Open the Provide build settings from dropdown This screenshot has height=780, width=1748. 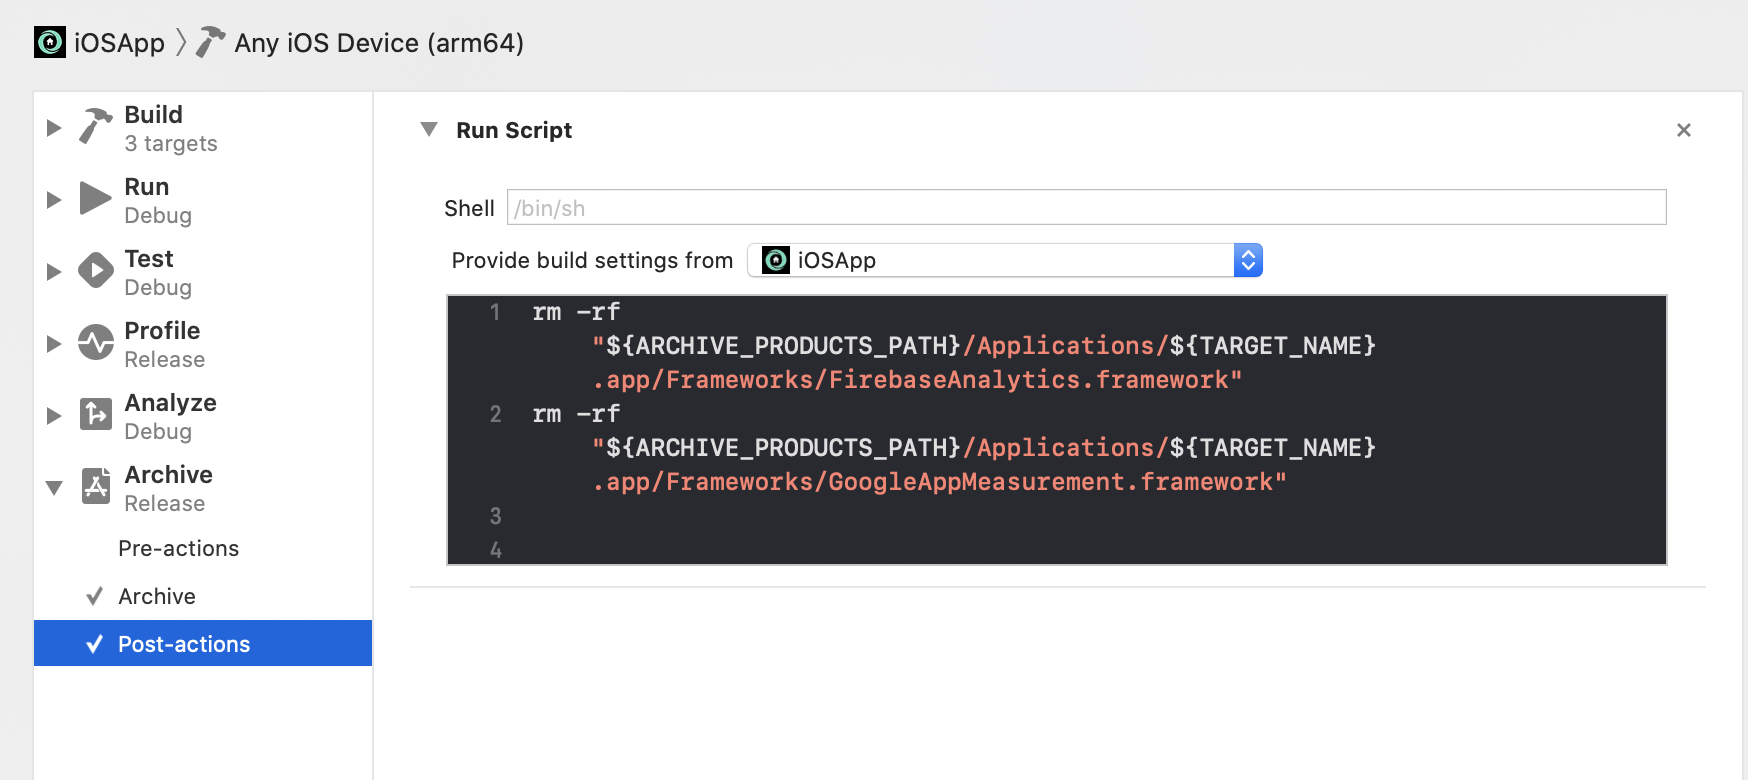tap(1005, 260)
